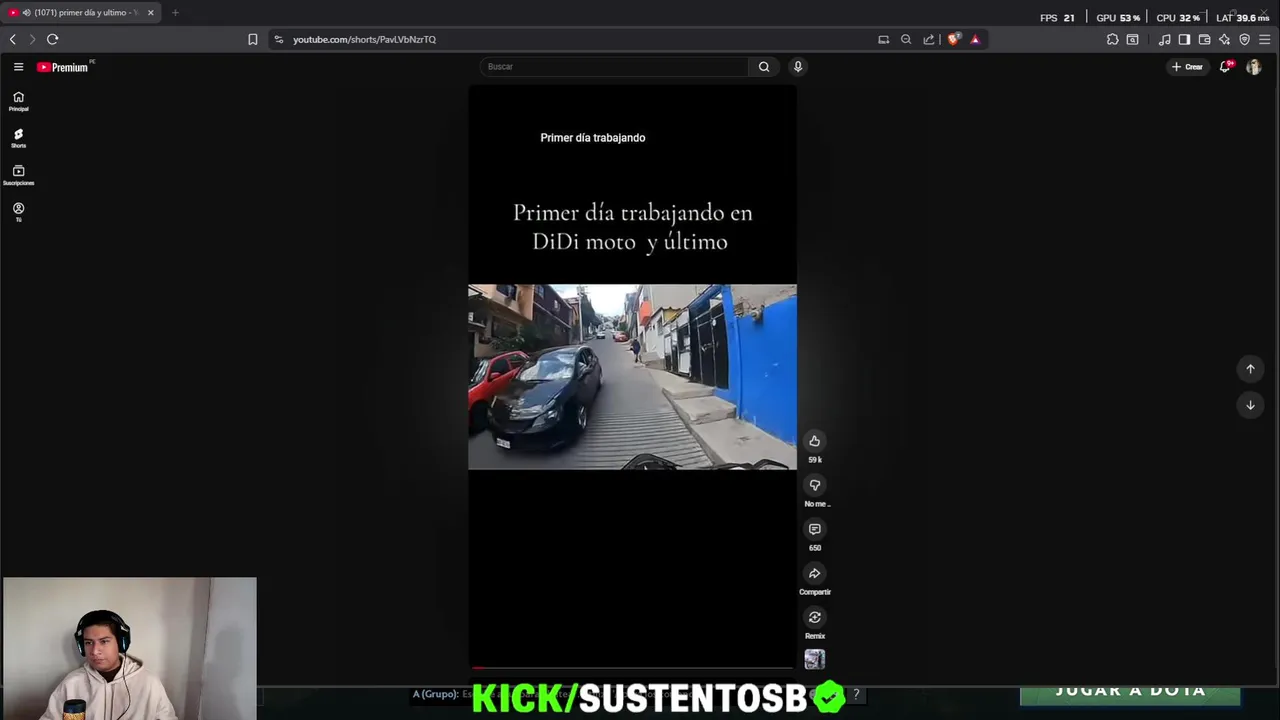Image resolution: width=1280 pixels, height=720 pixels.
Task: Open the Tú profile section
Action: [18, 212]
